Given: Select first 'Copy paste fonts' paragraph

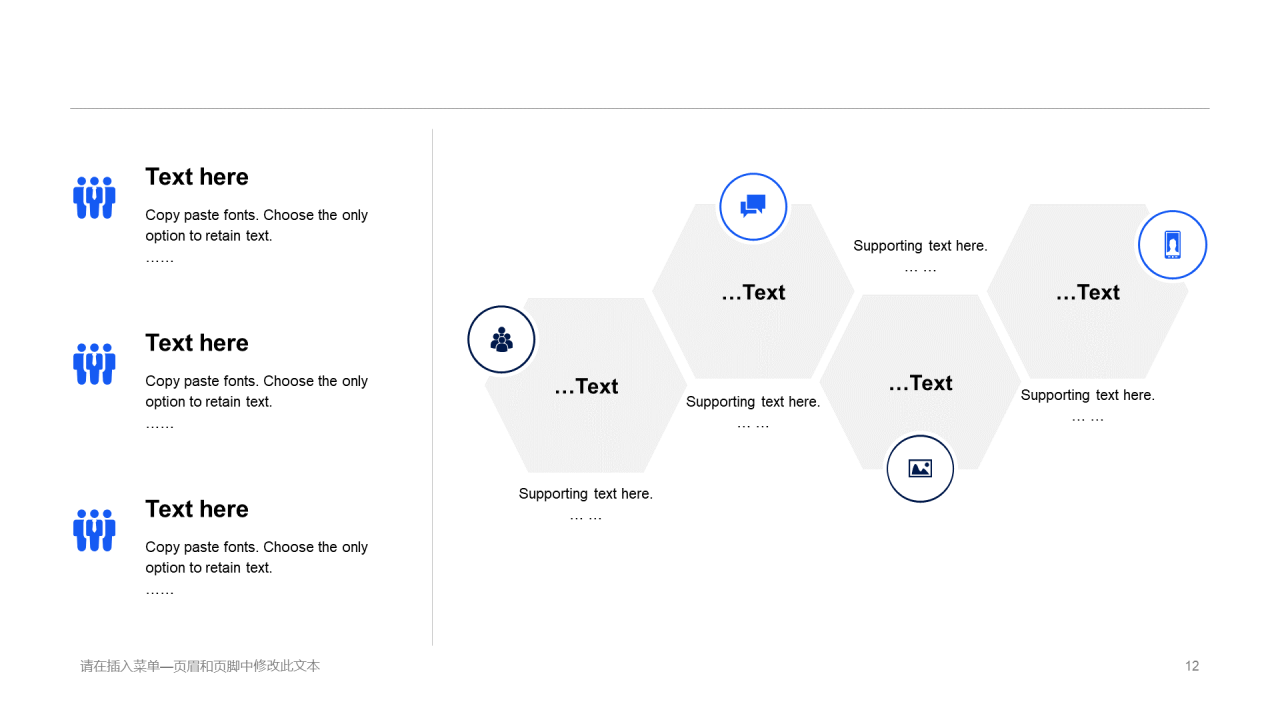Looking at the screenshot, I should click(x=257, y=236).
